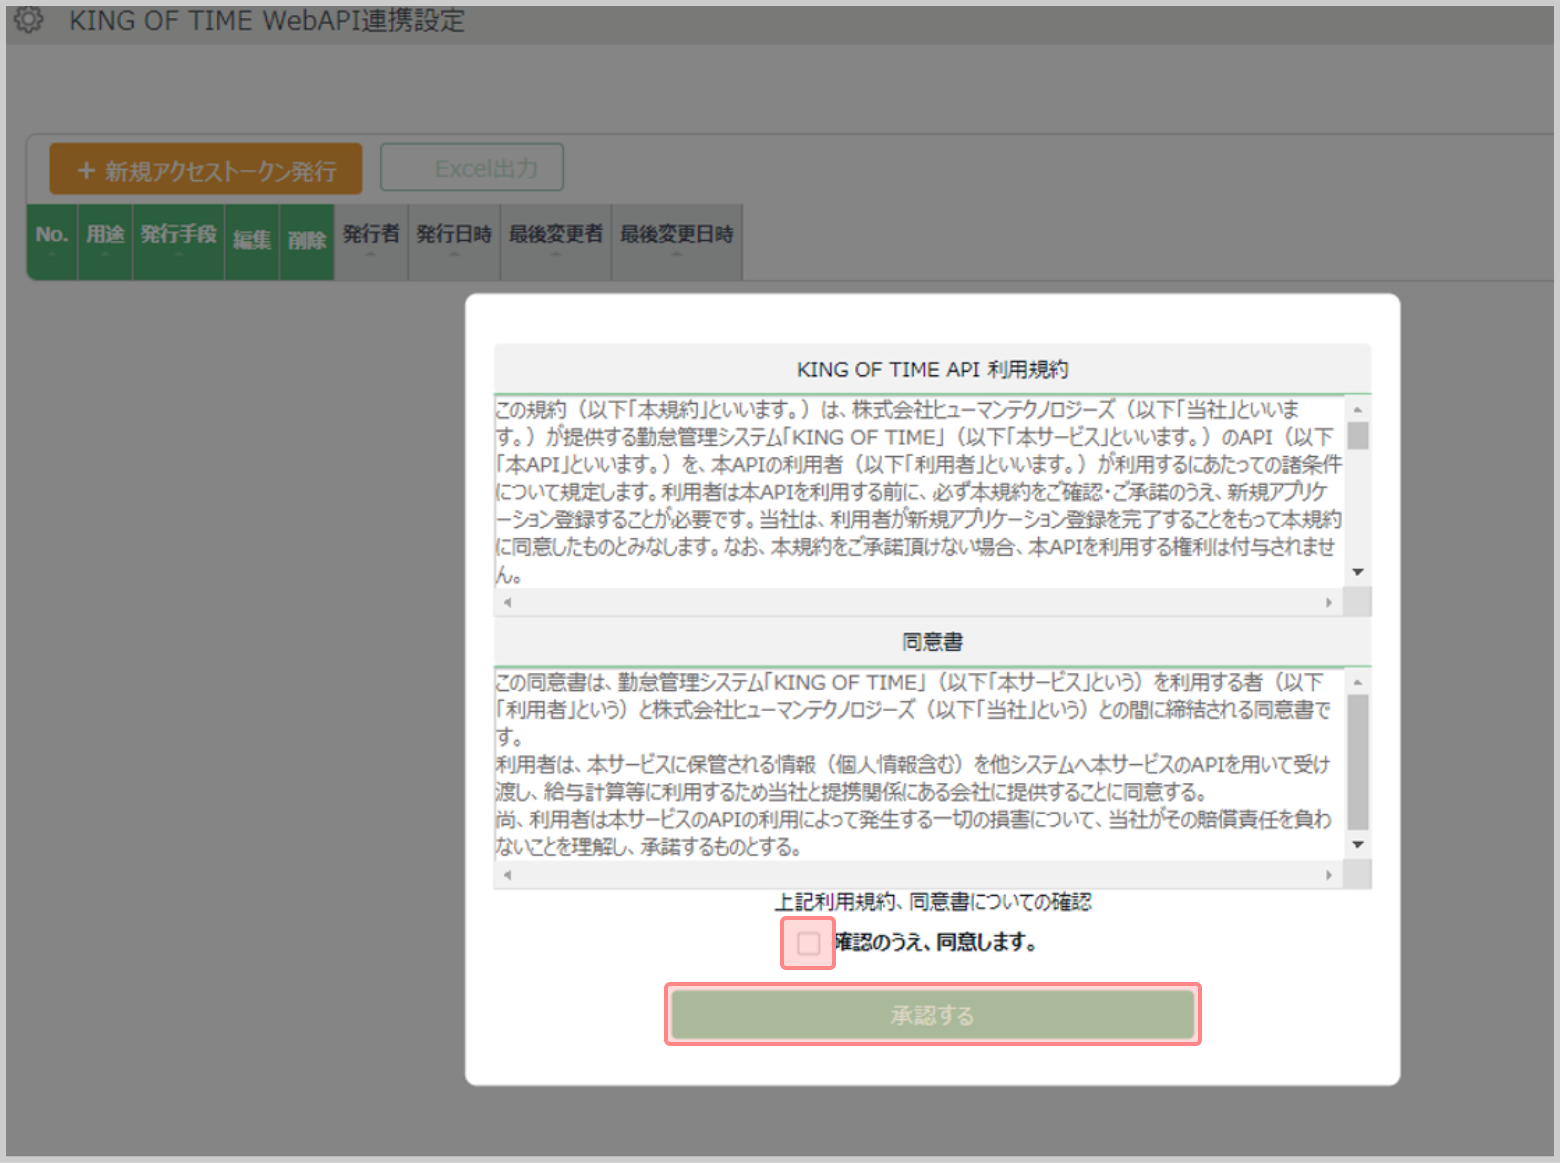This screenshot has height=1163, width=1560.
Task: Click the 削除 column header
Action: click(x=307, y=241)
